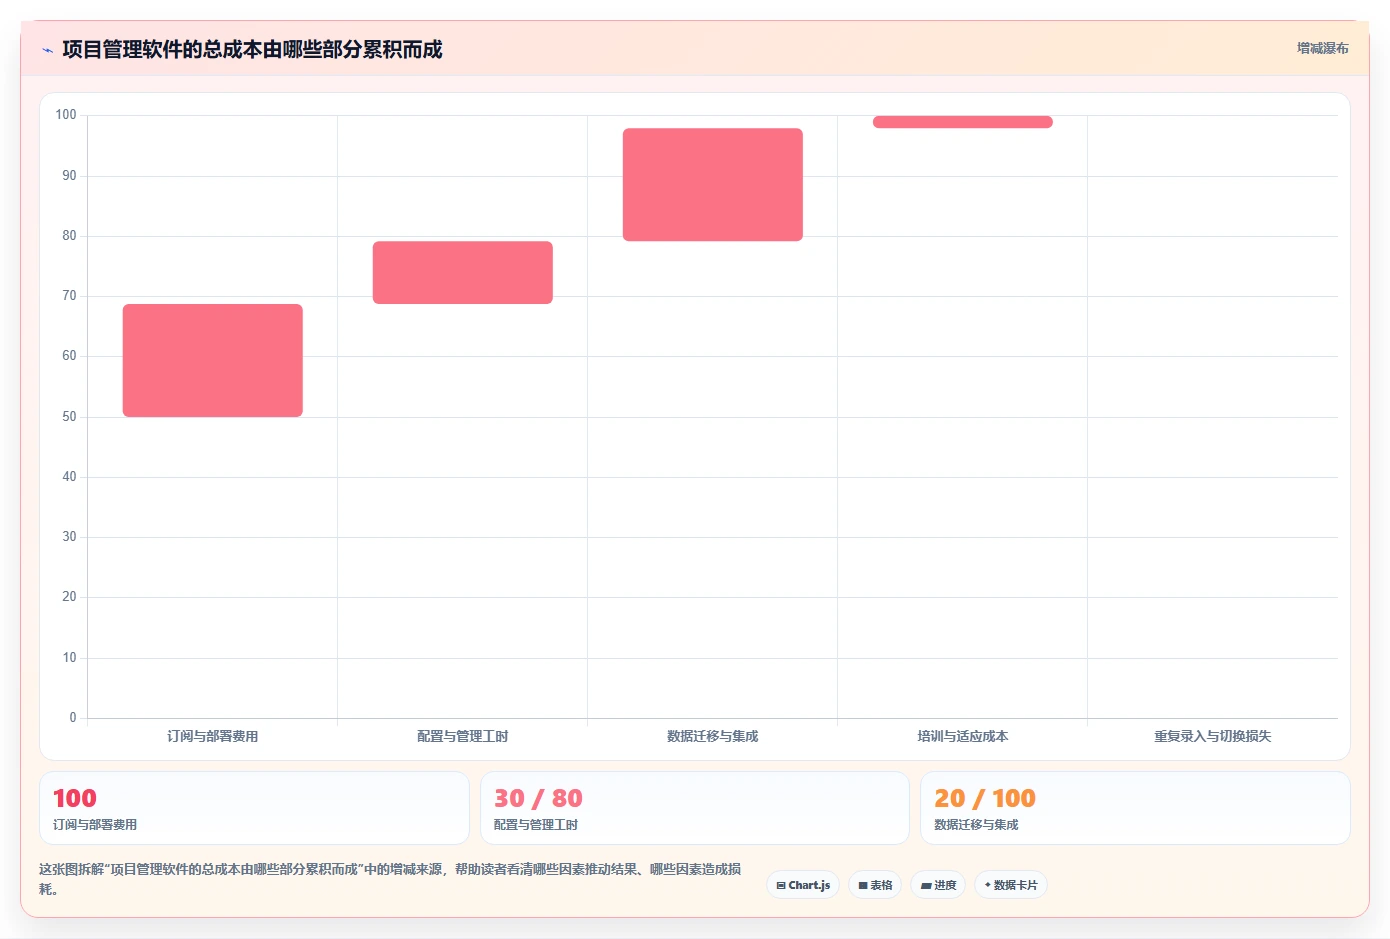Select the data card showing 30 / 80
This screenshot has height=939, width=1390.
[695, 808]
